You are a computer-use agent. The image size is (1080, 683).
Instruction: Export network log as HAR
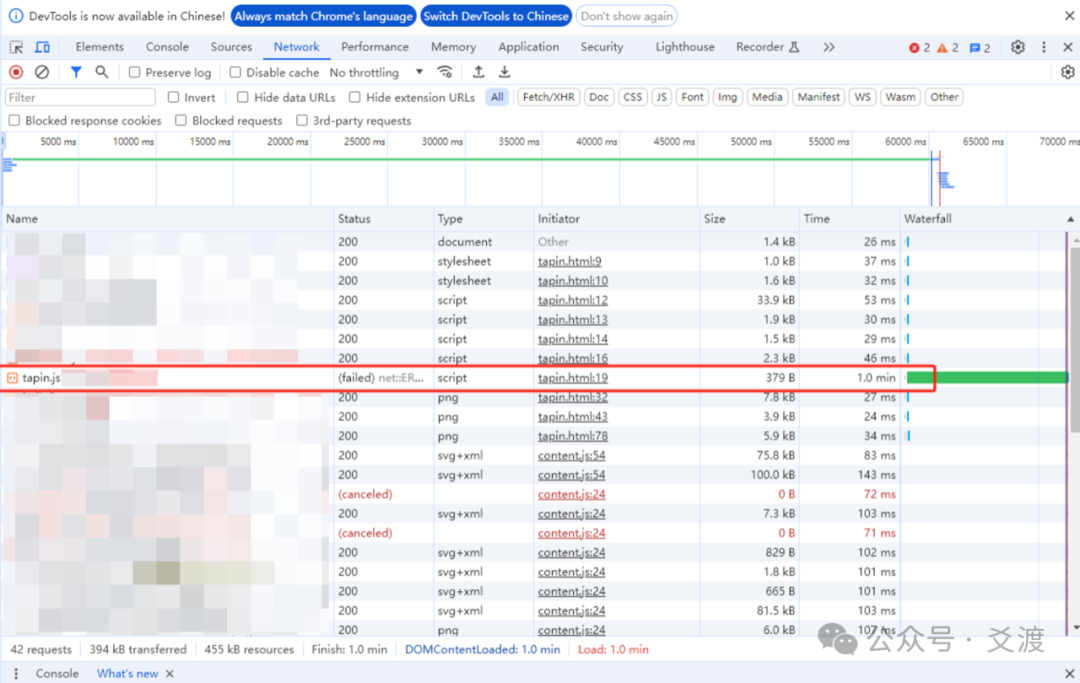504,72
